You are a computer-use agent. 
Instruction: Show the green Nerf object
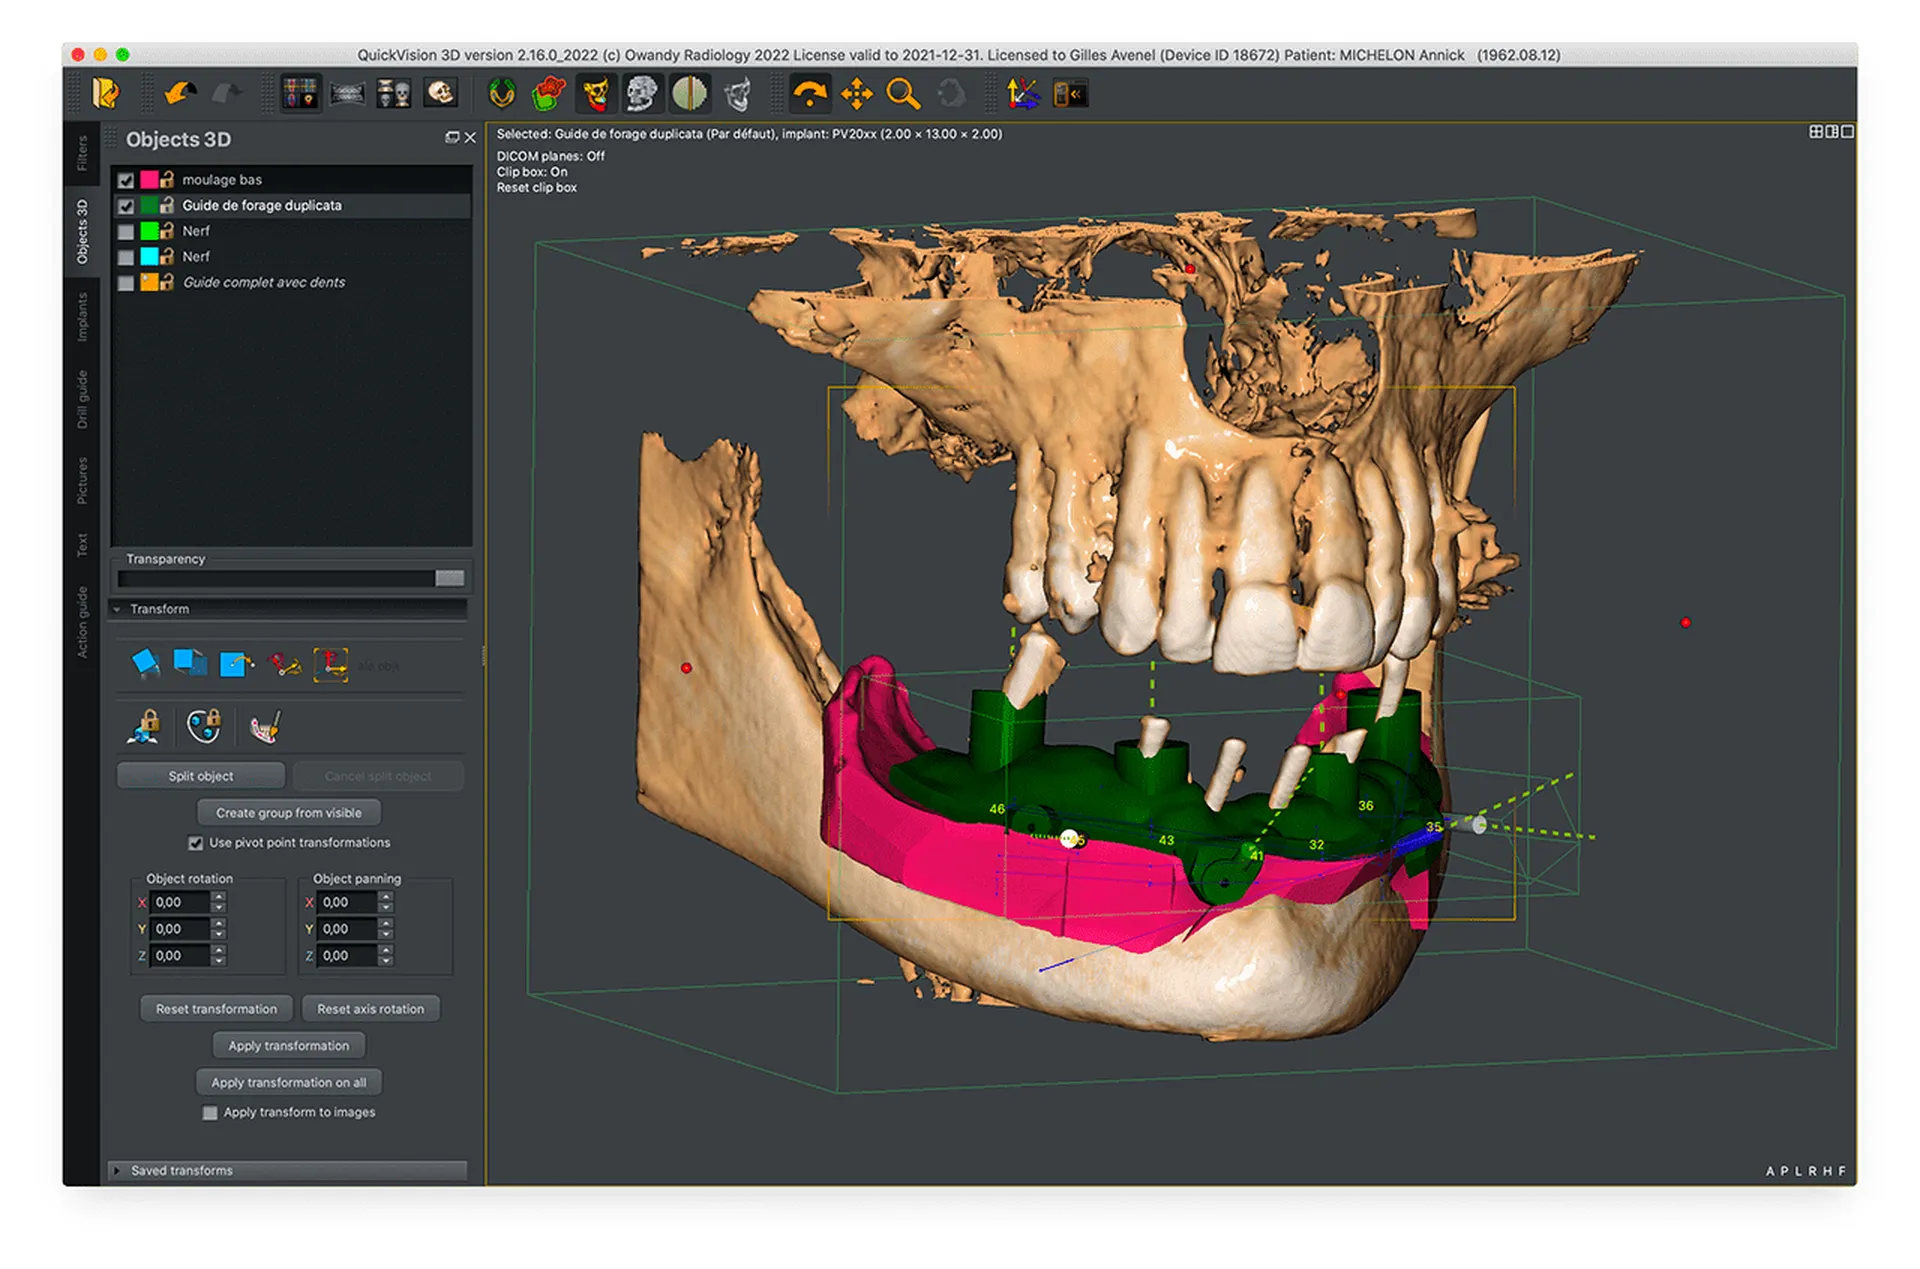coord(126,230)
